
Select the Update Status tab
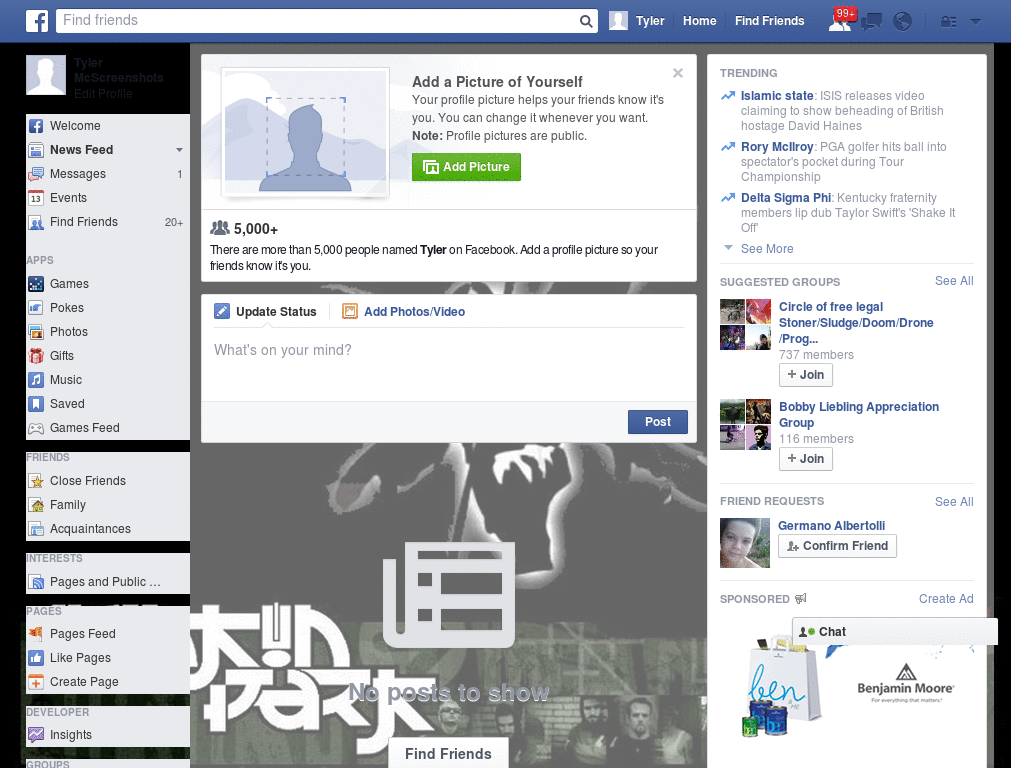(x=265, y=312)
